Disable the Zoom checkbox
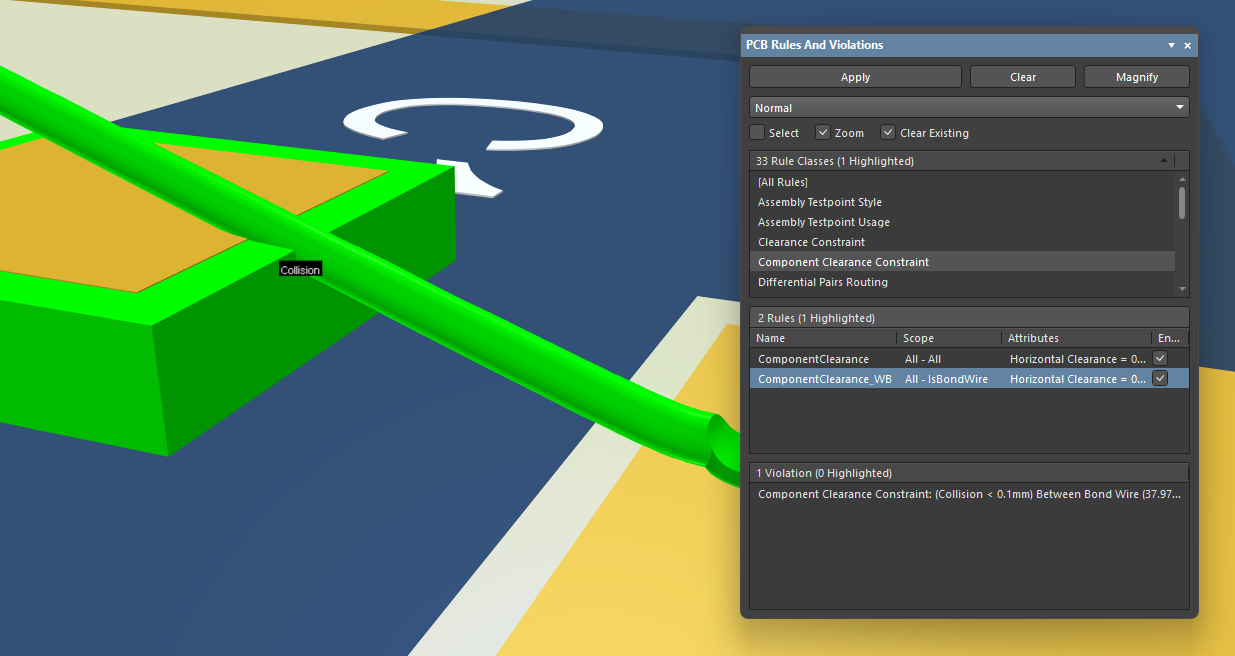1235x656 pixels. (820, 132)
